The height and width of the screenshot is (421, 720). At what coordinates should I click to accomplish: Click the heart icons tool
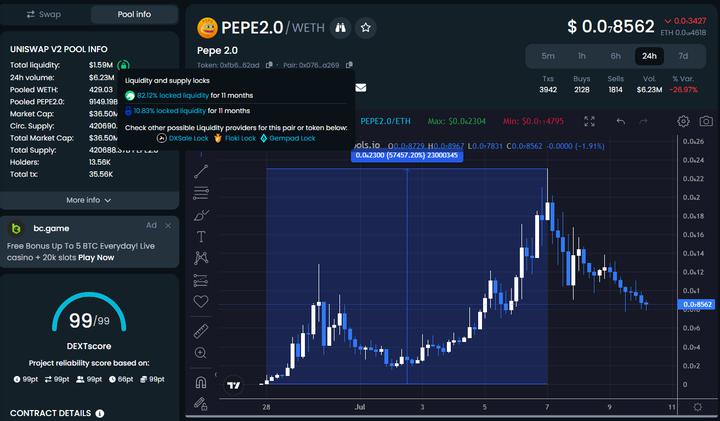pyautogui.click(x=201, y=301)
